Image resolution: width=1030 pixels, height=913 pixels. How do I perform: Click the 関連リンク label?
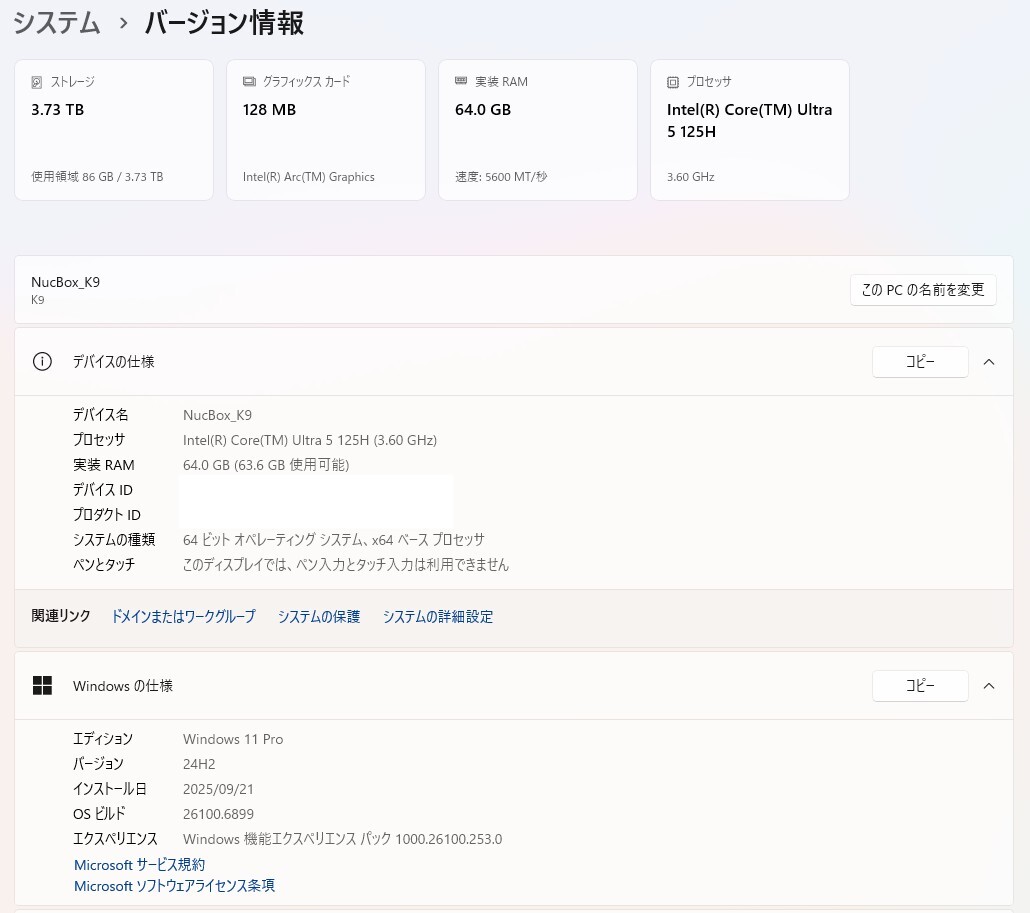(x=60, y=616)
